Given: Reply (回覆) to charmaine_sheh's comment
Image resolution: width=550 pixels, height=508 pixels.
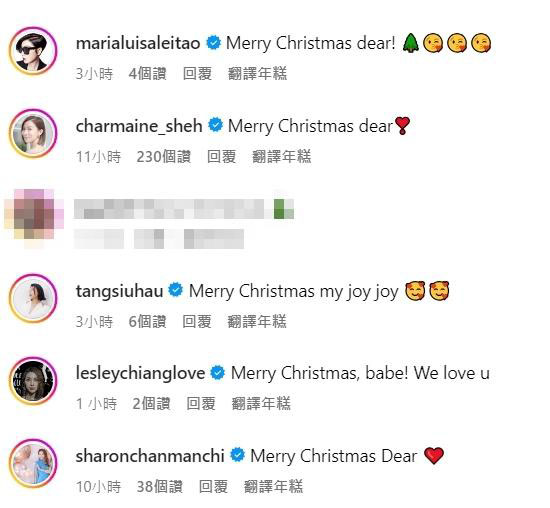Looking at the screenshot, I should tap(221, 156).
